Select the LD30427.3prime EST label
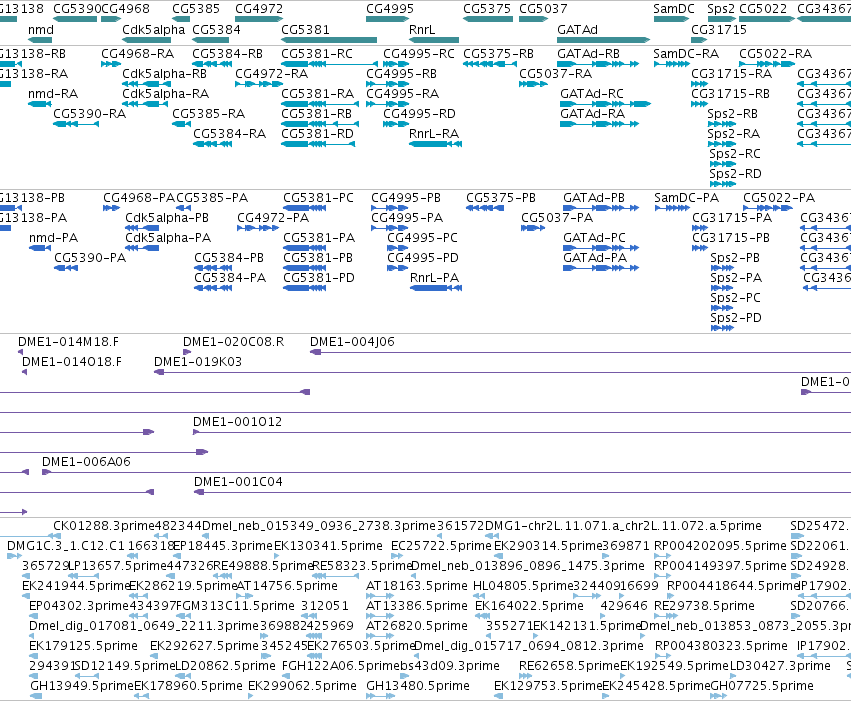Viewport: 851px width, 701px height. tap(780, 666)
